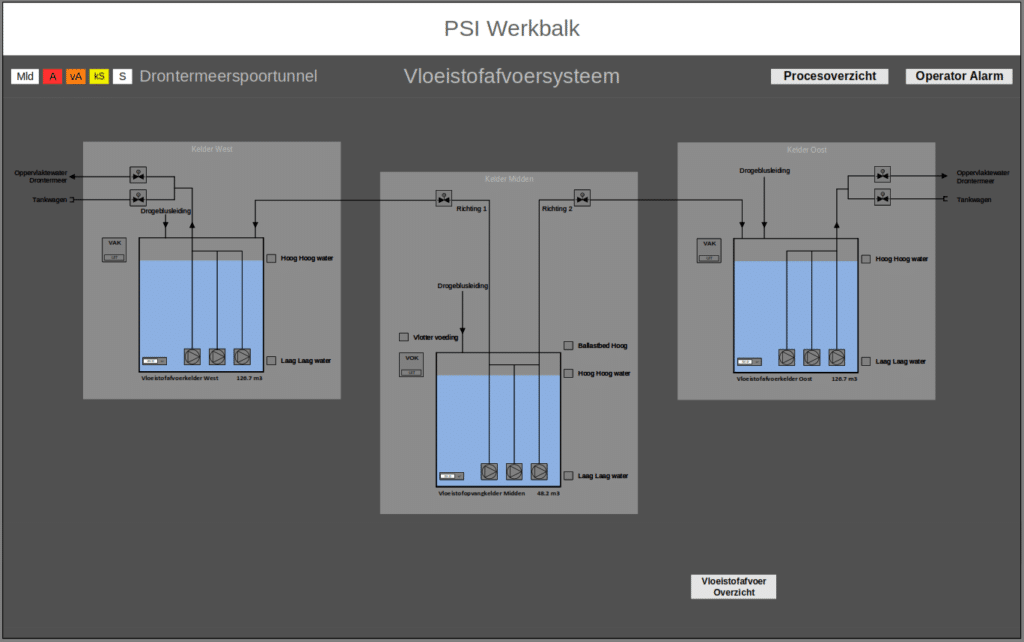Select the Tankwagen valve in Kelder West
The height and width of the screenshot is (642, 1024).
tap(138, 198)
